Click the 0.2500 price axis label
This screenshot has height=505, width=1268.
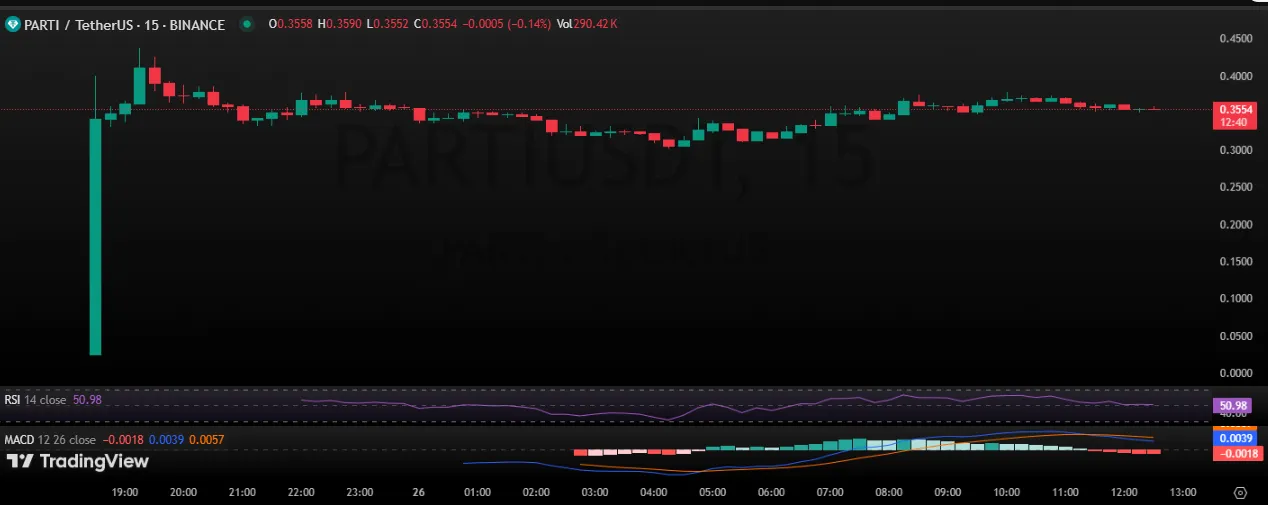tap(1235, 187)
